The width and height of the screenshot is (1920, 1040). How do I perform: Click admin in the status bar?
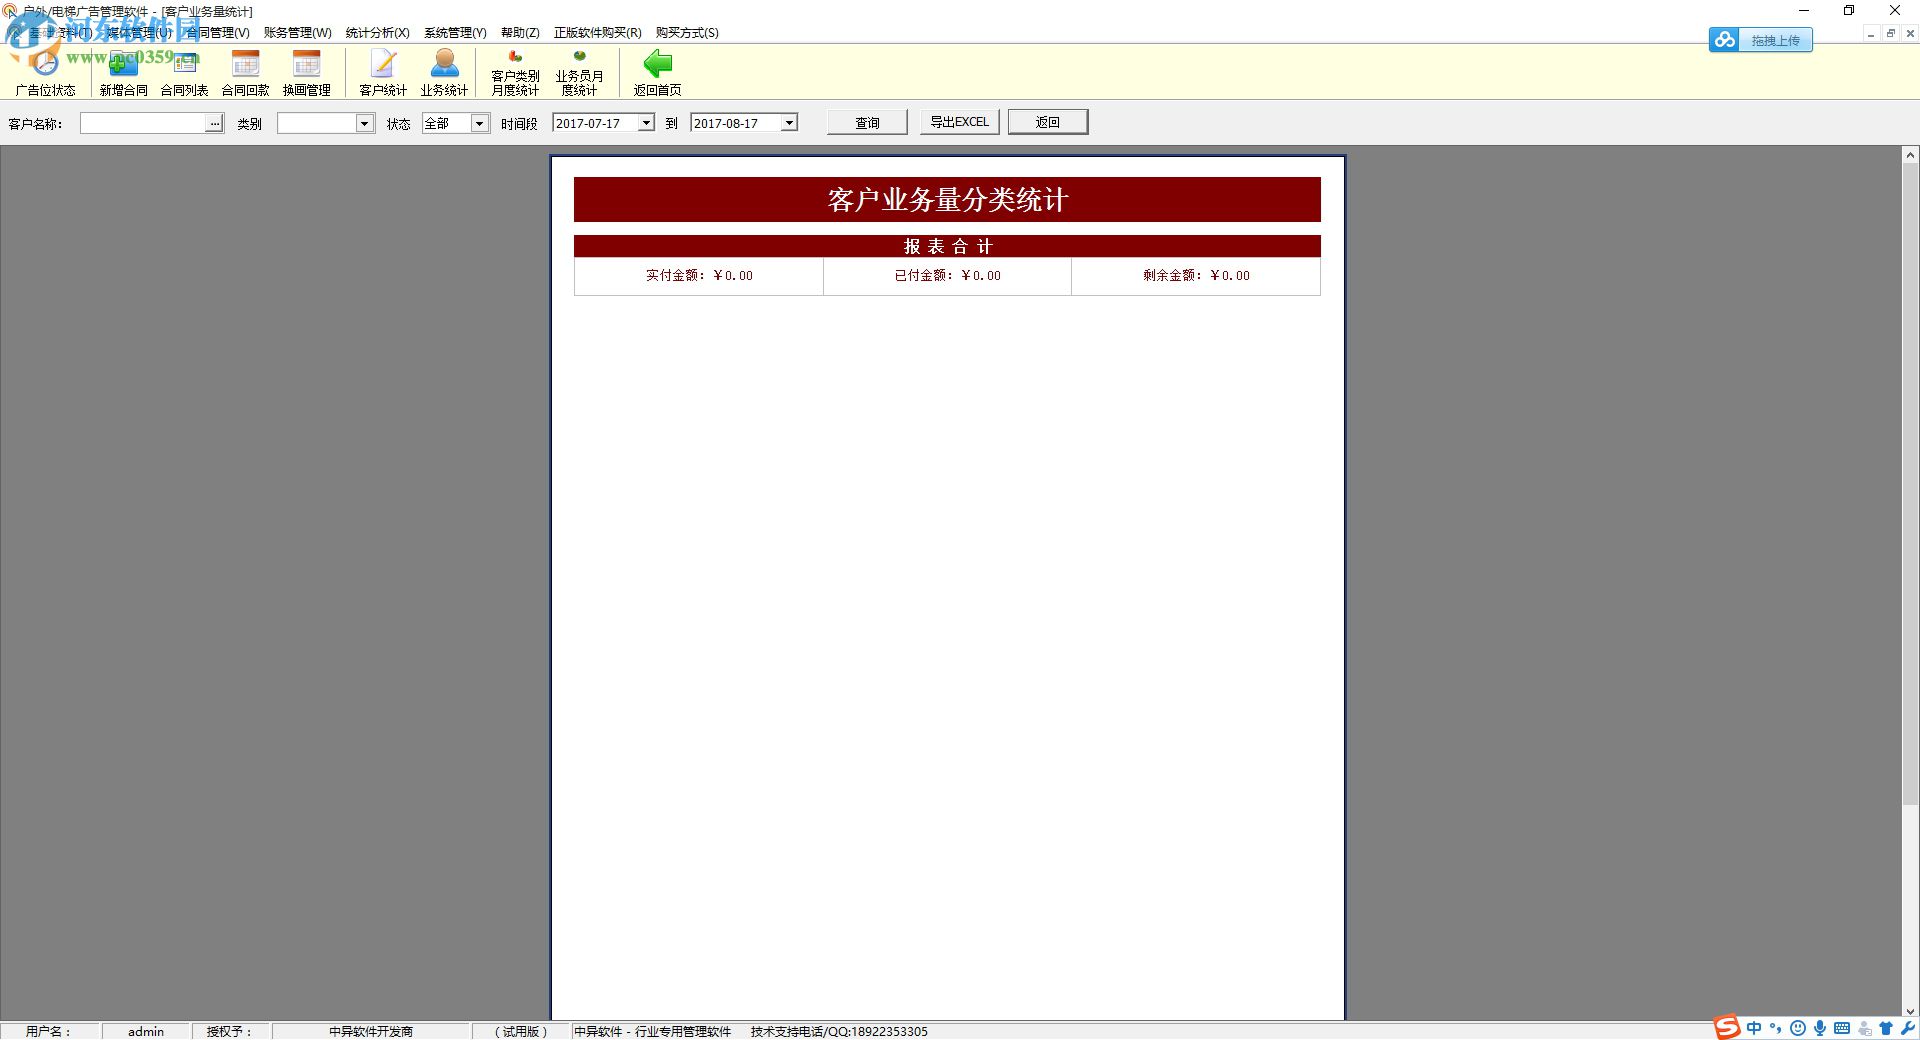coord(146,1031)
